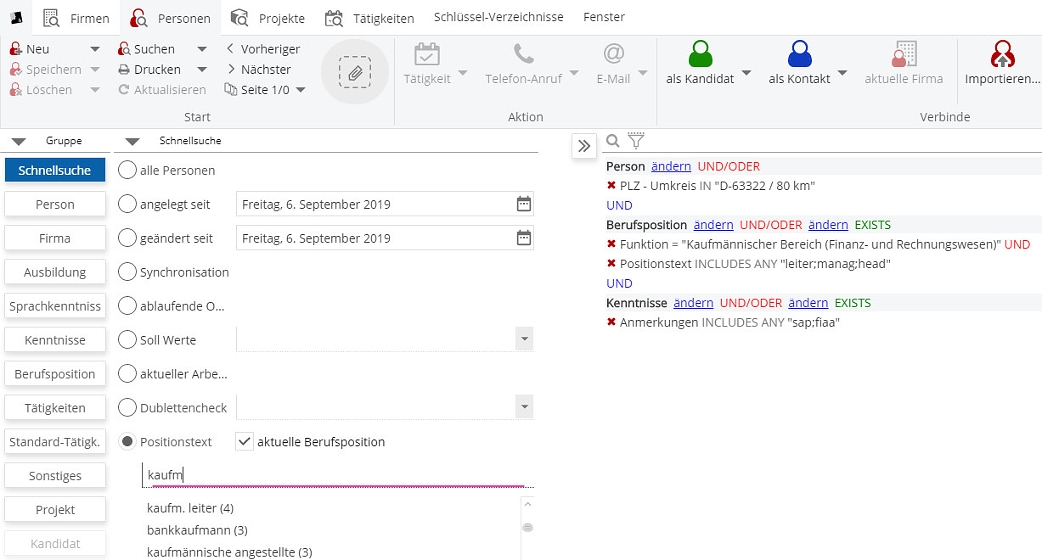Click the blue 'als Kontakt' person icon
Image resolution: width=1042 pixels, height=560 pixels.
pos(799,54)
